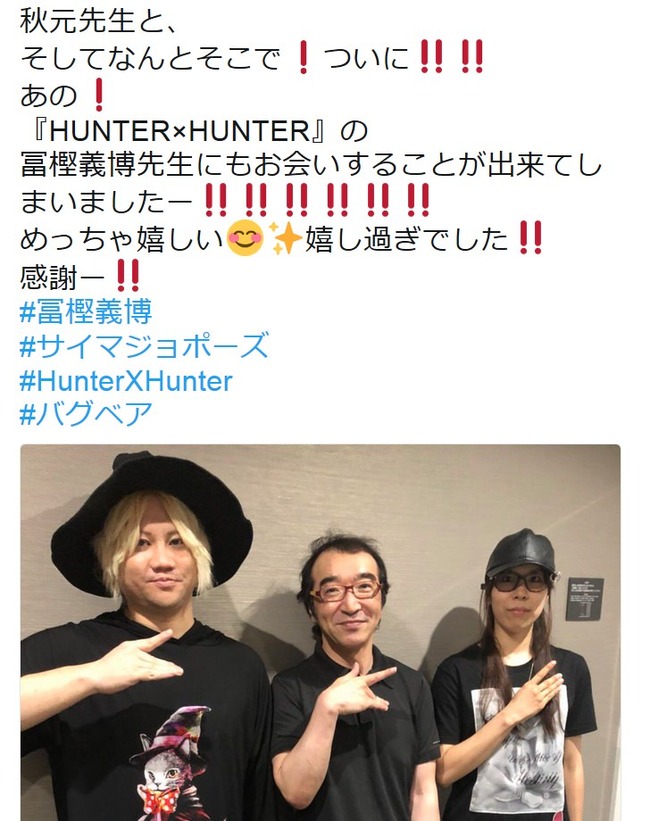
Task: Click the black witch hat in photo
Action: click(152, 522)
